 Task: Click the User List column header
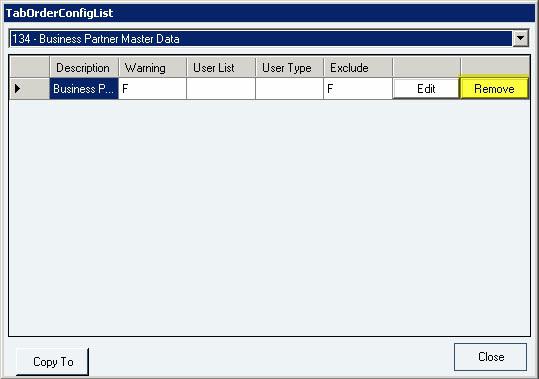221,67
